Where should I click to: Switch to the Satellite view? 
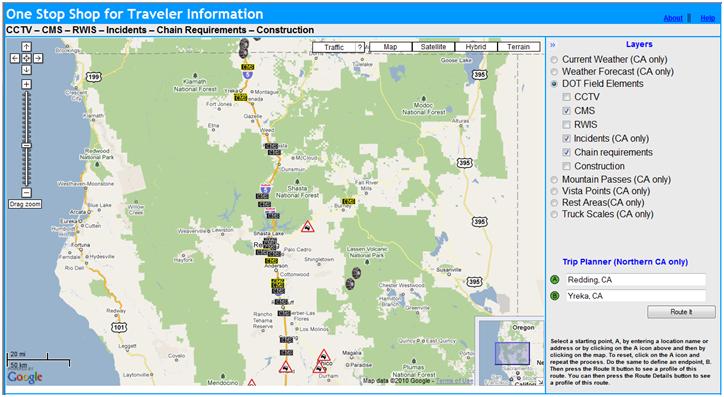(x=433, y=47)
